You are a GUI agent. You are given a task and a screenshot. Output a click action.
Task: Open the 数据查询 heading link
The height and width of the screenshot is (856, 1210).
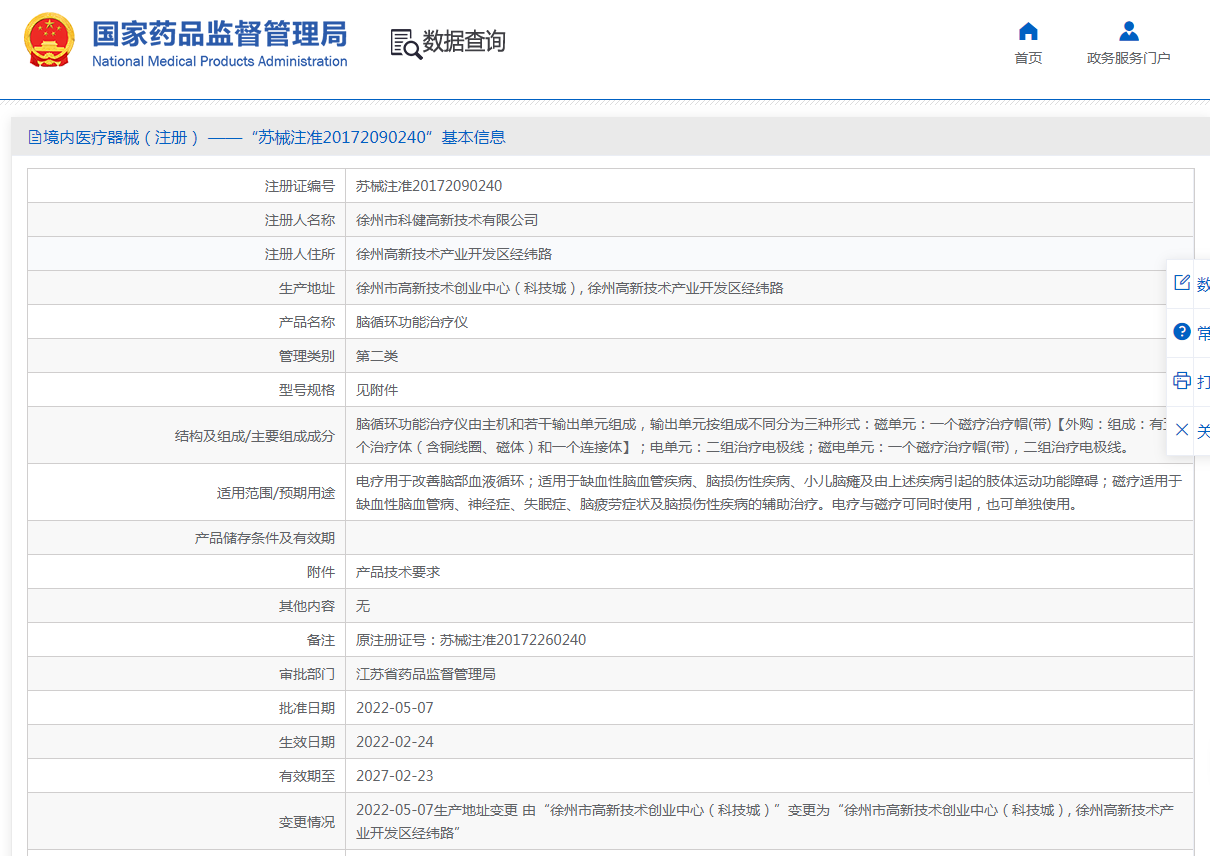(464, 42)
